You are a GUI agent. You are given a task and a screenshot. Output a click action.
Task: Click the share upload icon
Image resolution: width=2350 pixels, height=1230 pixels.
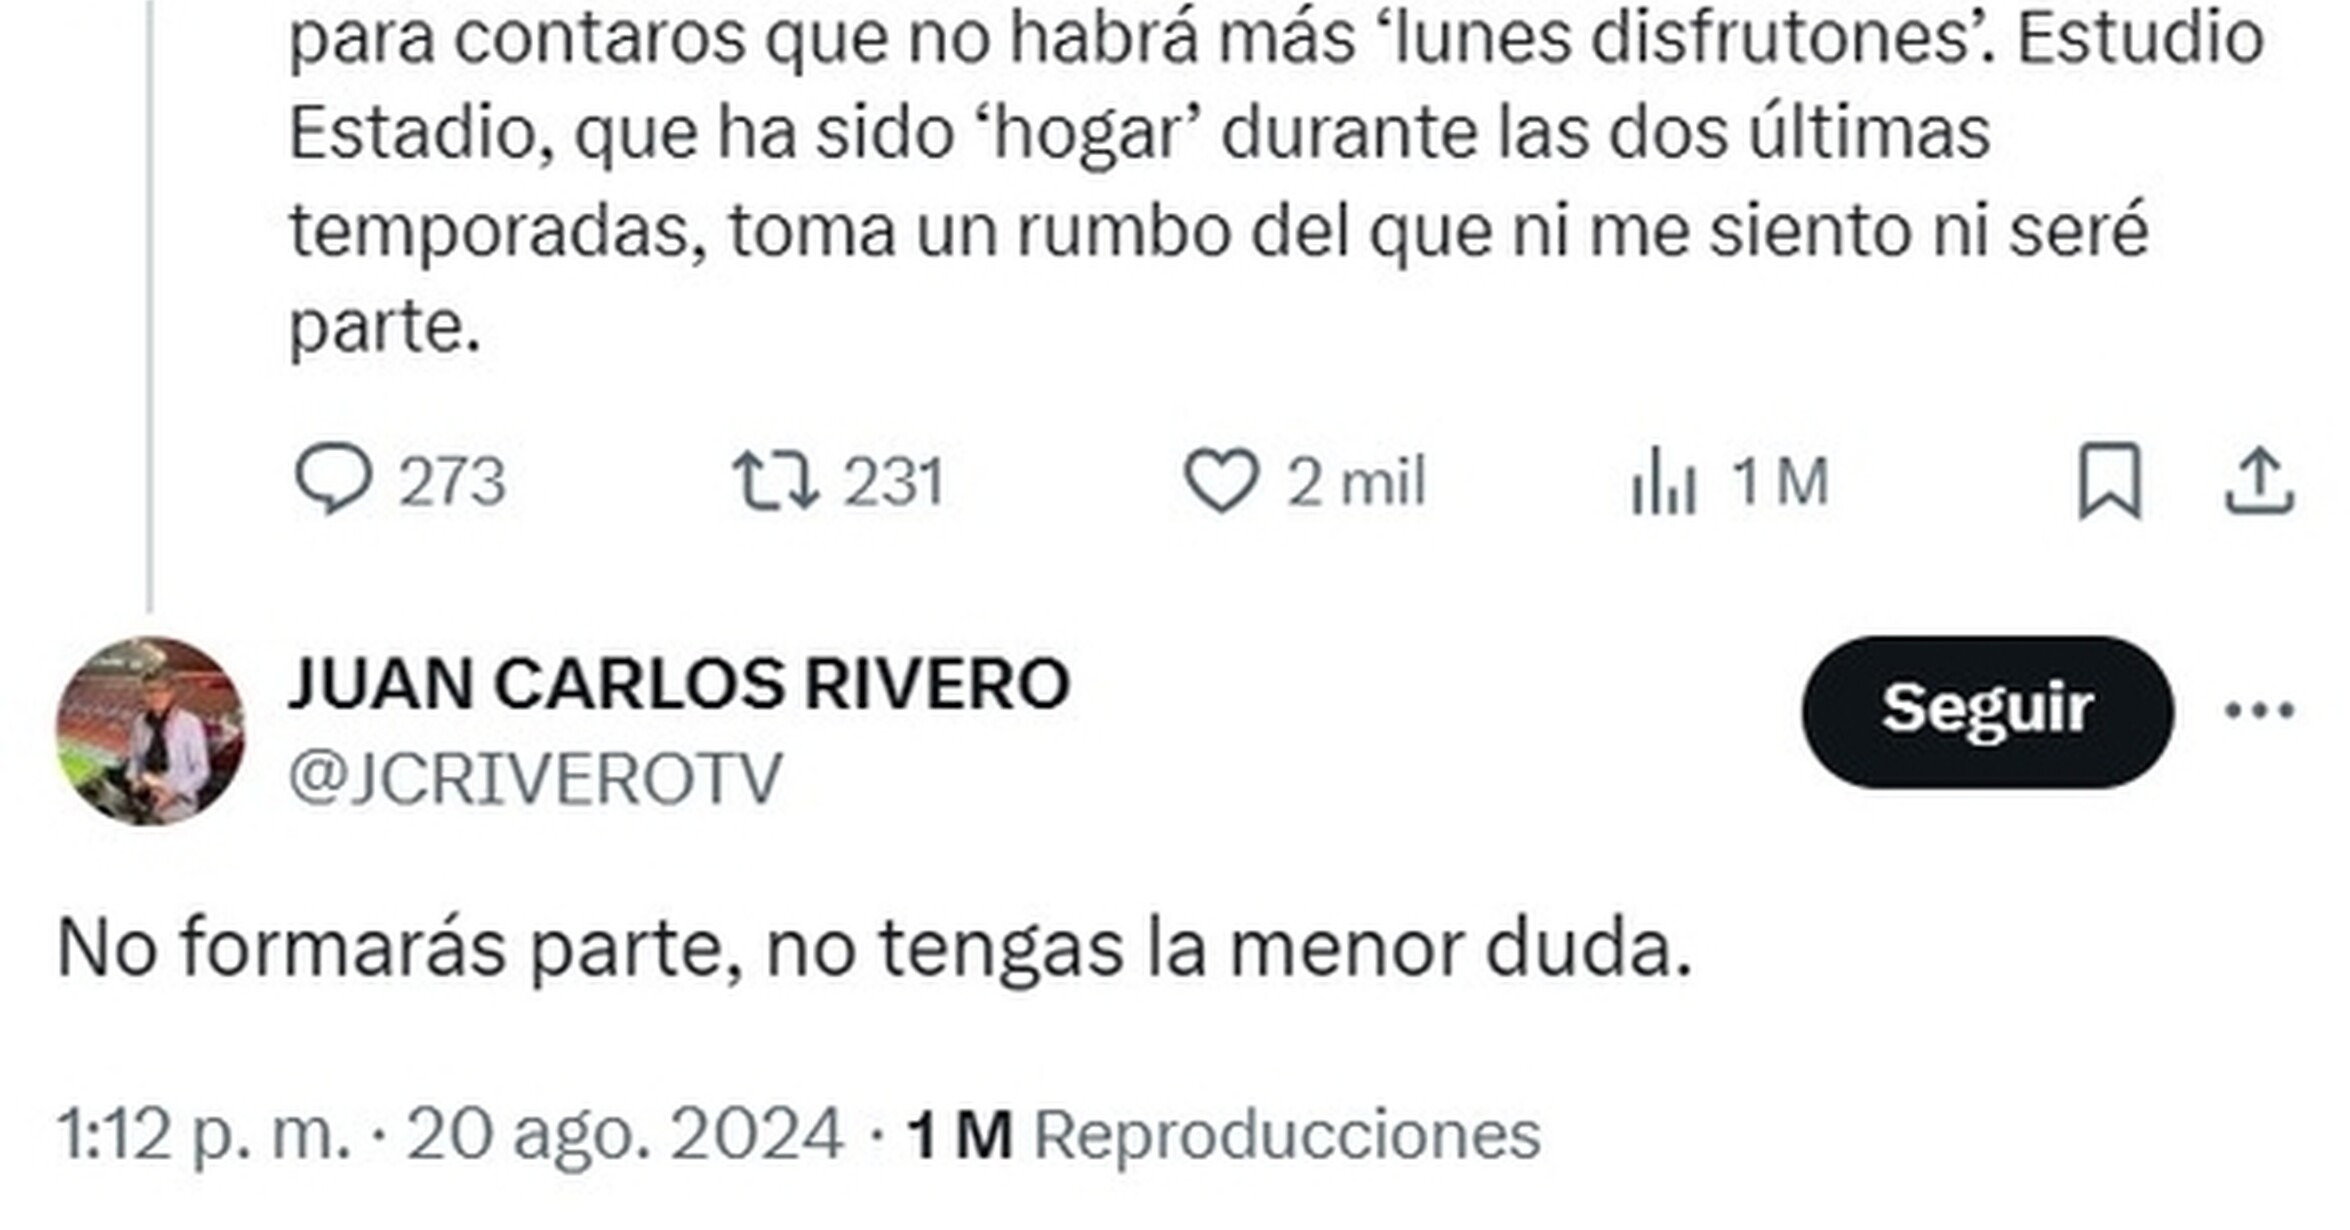tap(2259, 481)
